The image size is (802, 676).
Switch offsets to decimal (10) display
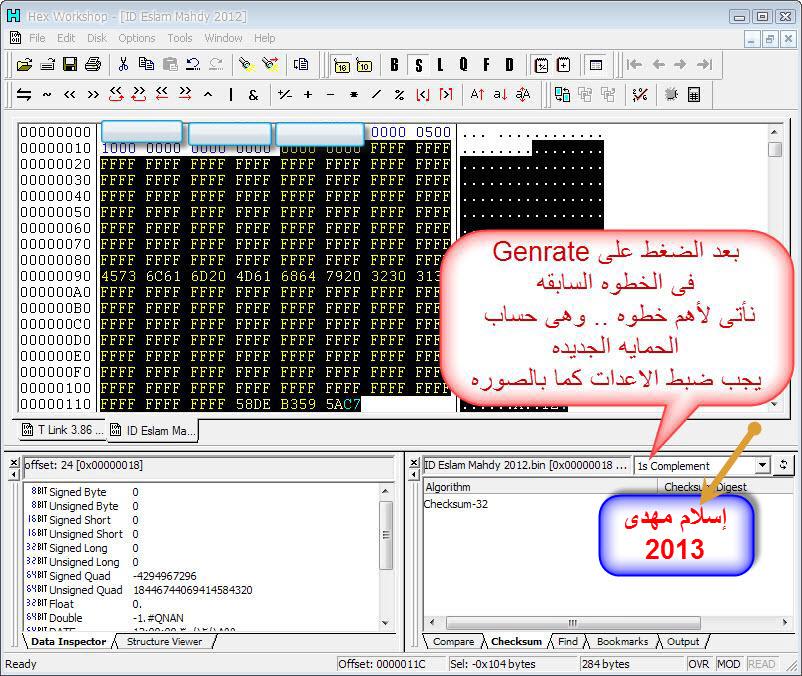coord(364,65)
